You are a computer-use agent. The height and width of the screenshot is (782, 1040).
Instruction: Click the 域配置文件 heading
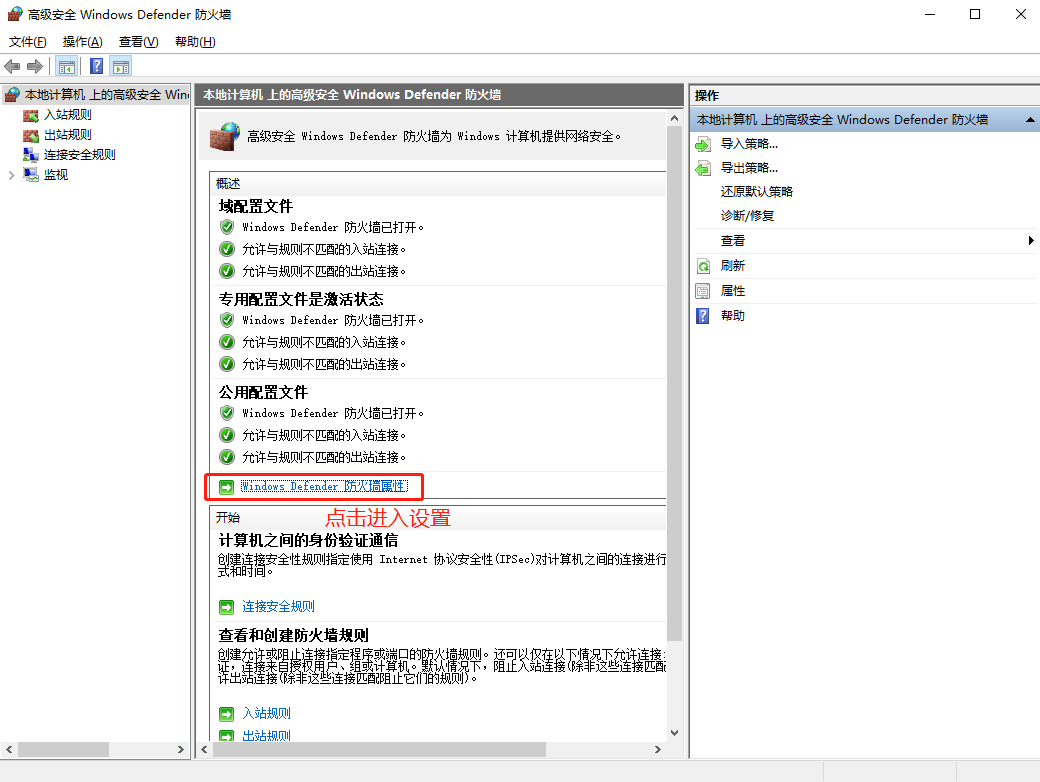coord(256,206)
